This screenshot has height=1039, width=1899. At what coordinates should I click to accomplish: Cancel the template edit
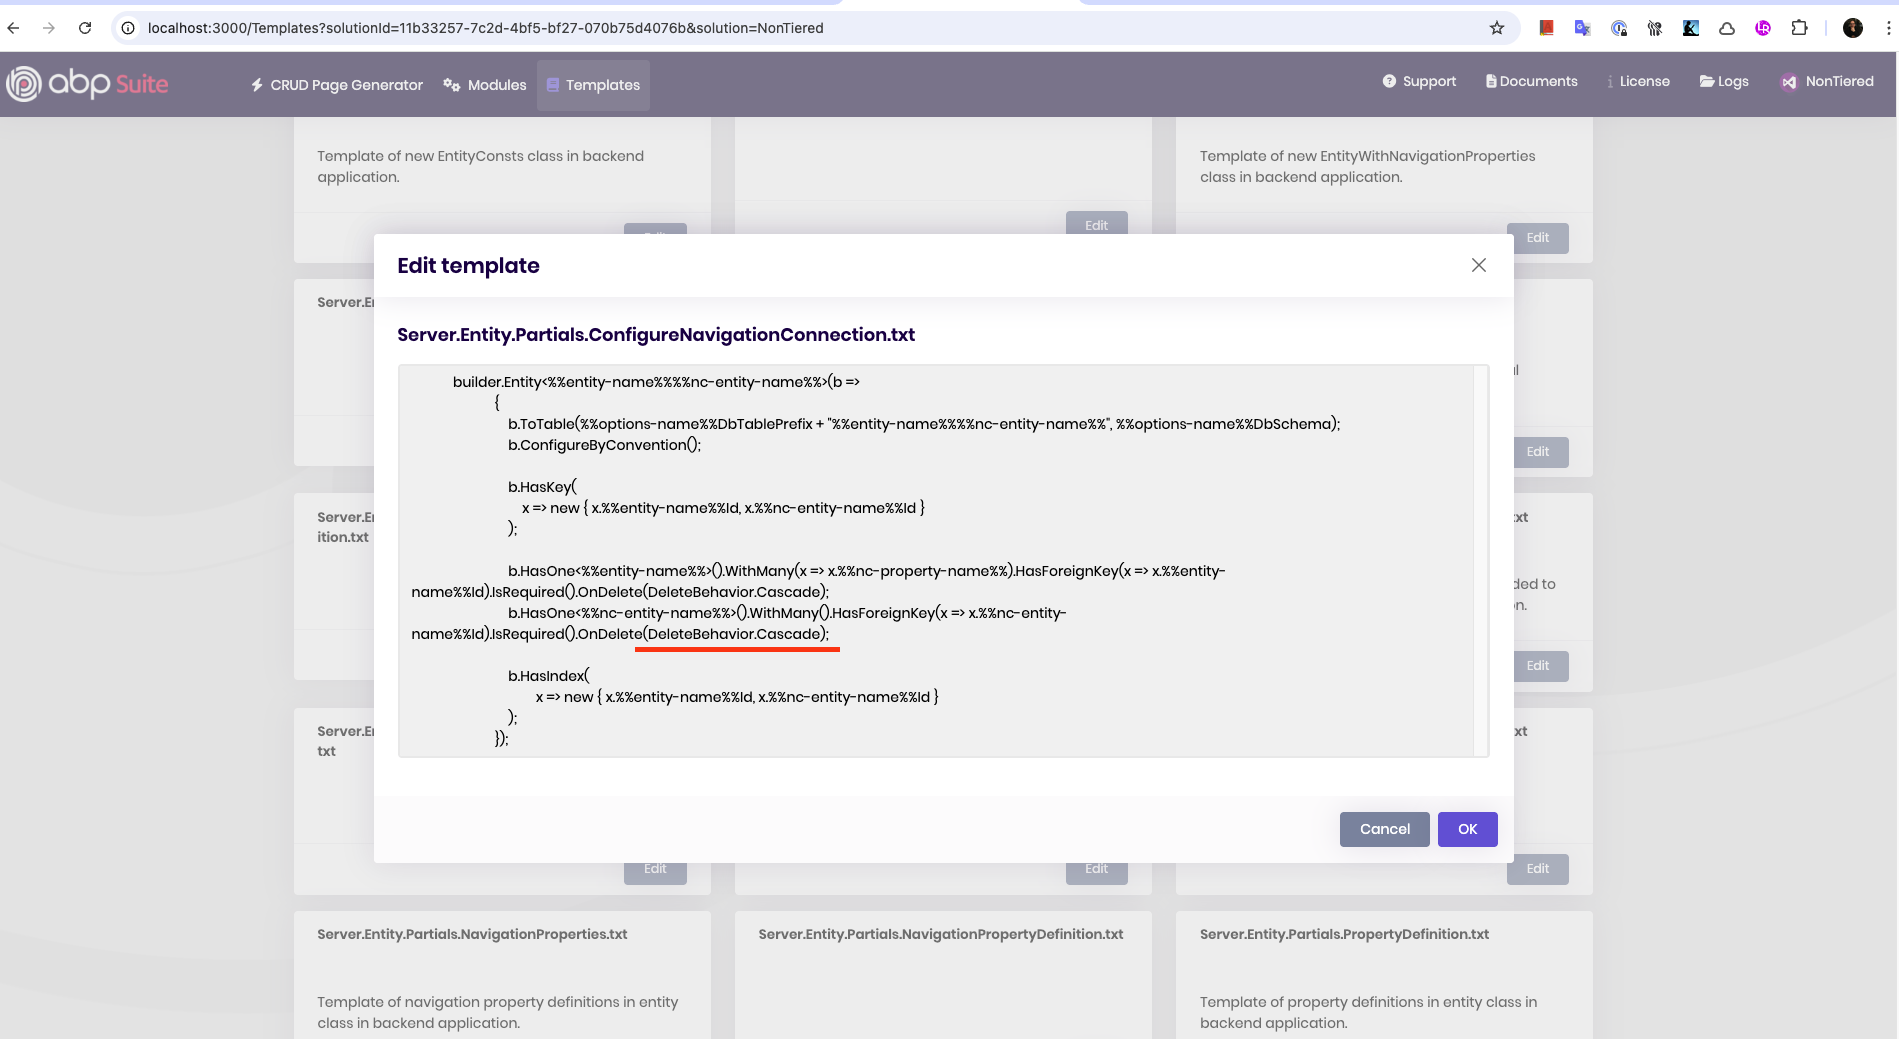pyautogui.click(x=1384, y=829)
